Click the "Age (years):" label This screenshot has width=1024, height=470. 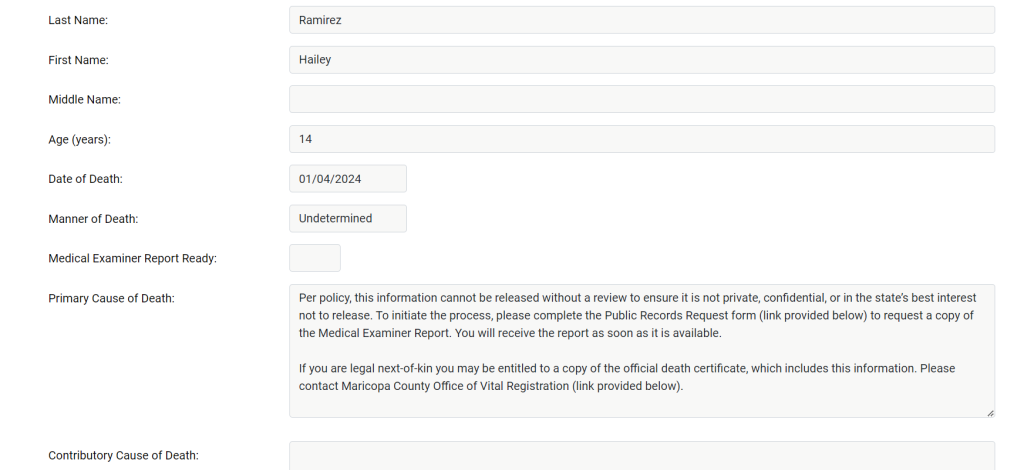79,139
